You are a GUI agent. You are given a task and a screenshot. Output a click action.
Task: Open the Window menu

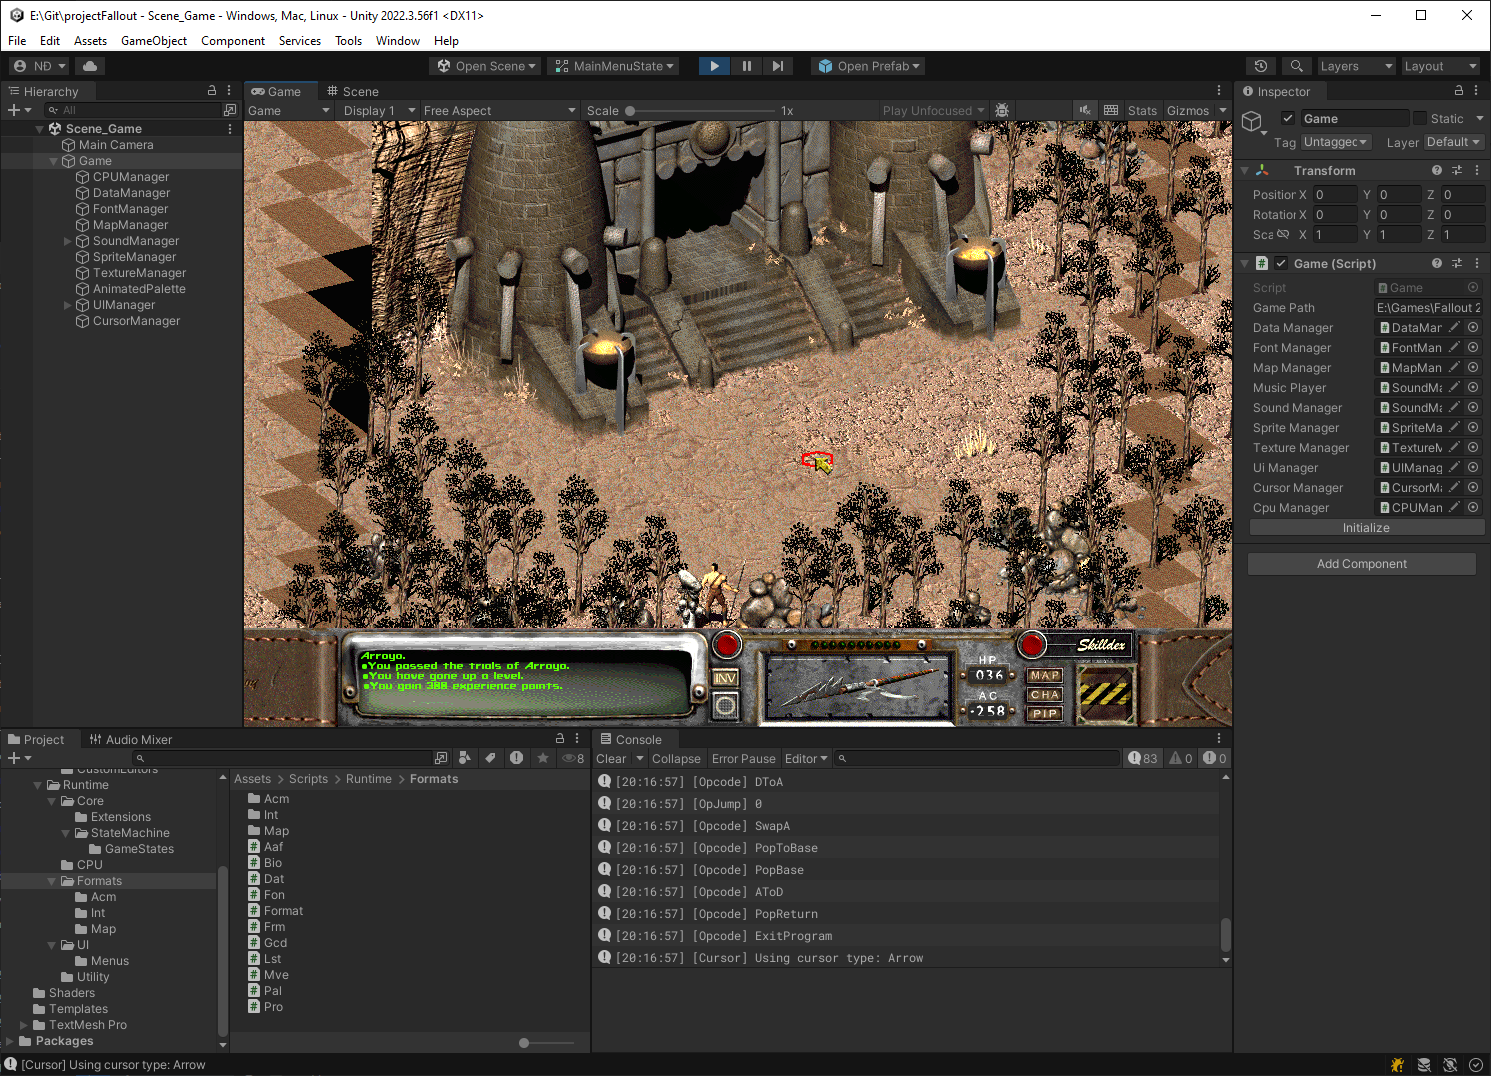[x=398, y=41]
